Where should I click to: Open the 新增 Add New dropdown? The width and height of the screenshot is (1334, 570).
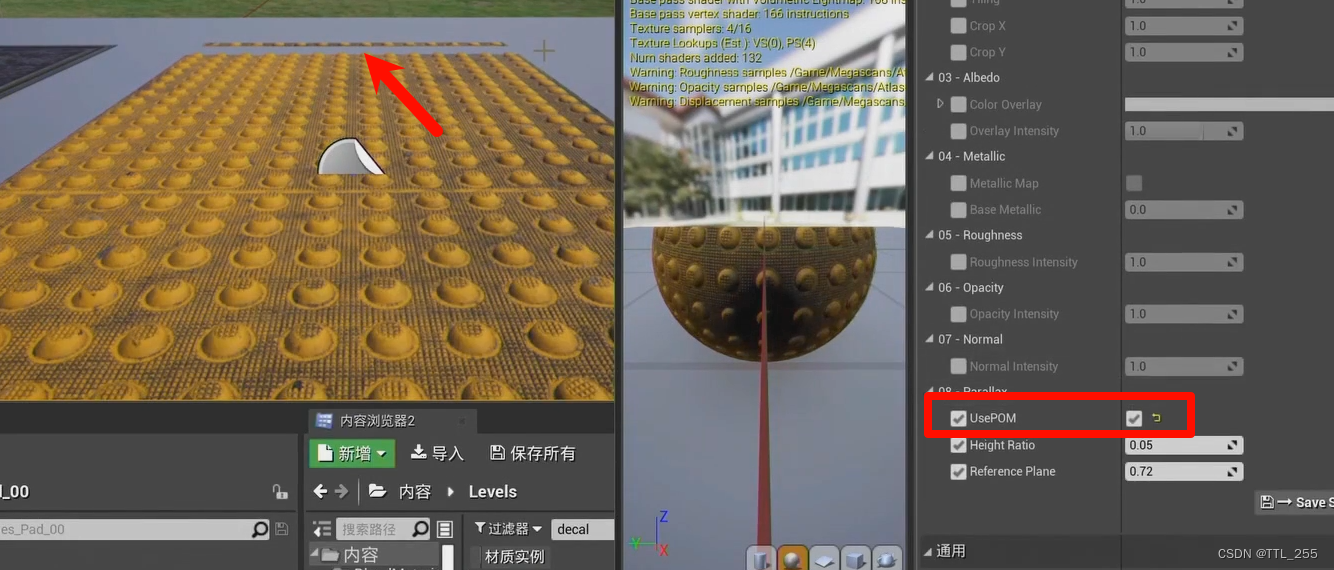[352, 453]
